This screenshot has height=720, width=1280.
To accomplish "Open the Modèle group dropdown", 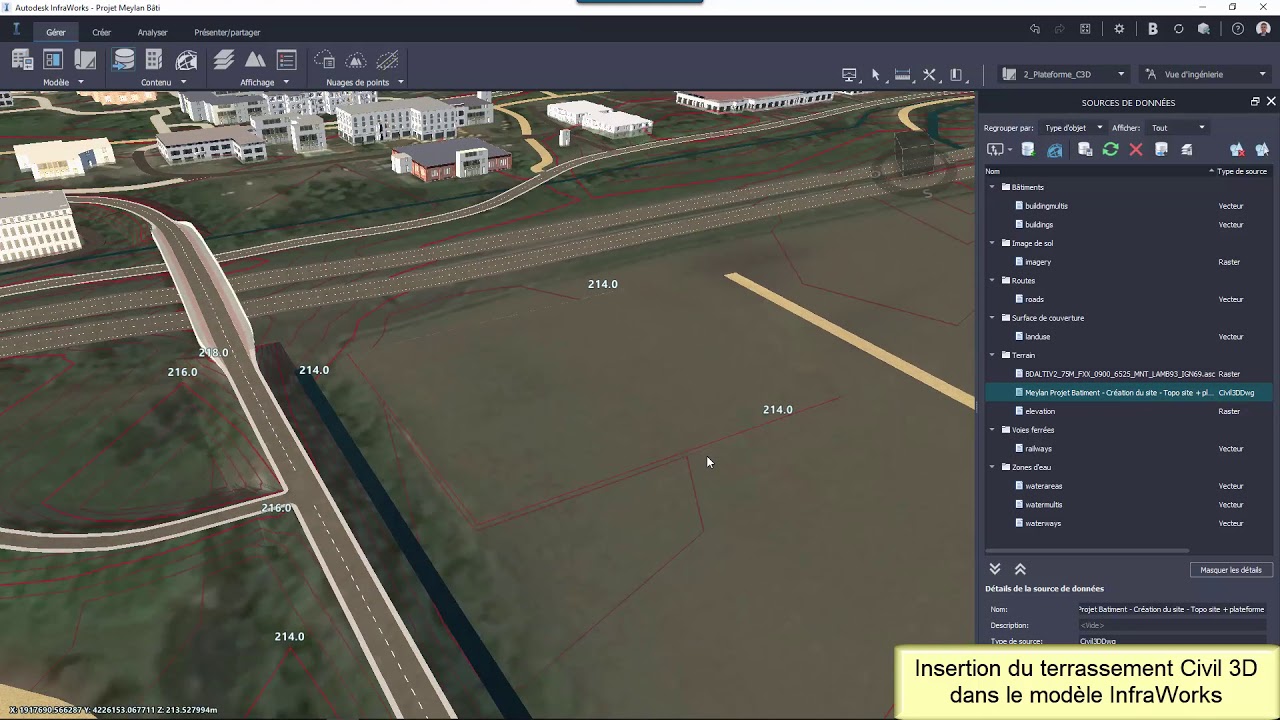I will [x=80, y=82].
